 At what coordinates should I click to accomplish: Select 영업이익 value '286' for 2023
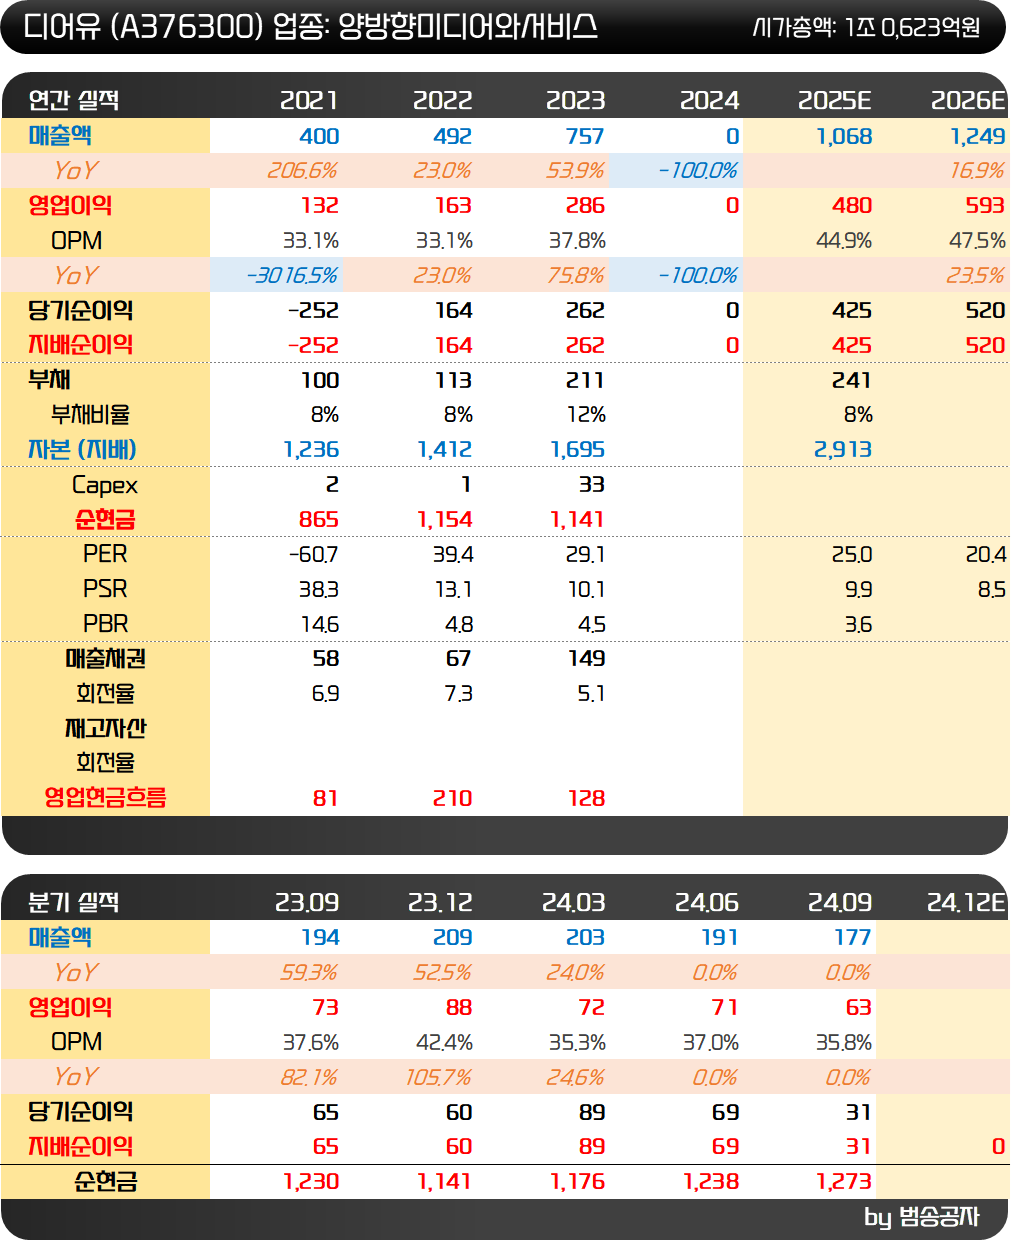[585, 206]
